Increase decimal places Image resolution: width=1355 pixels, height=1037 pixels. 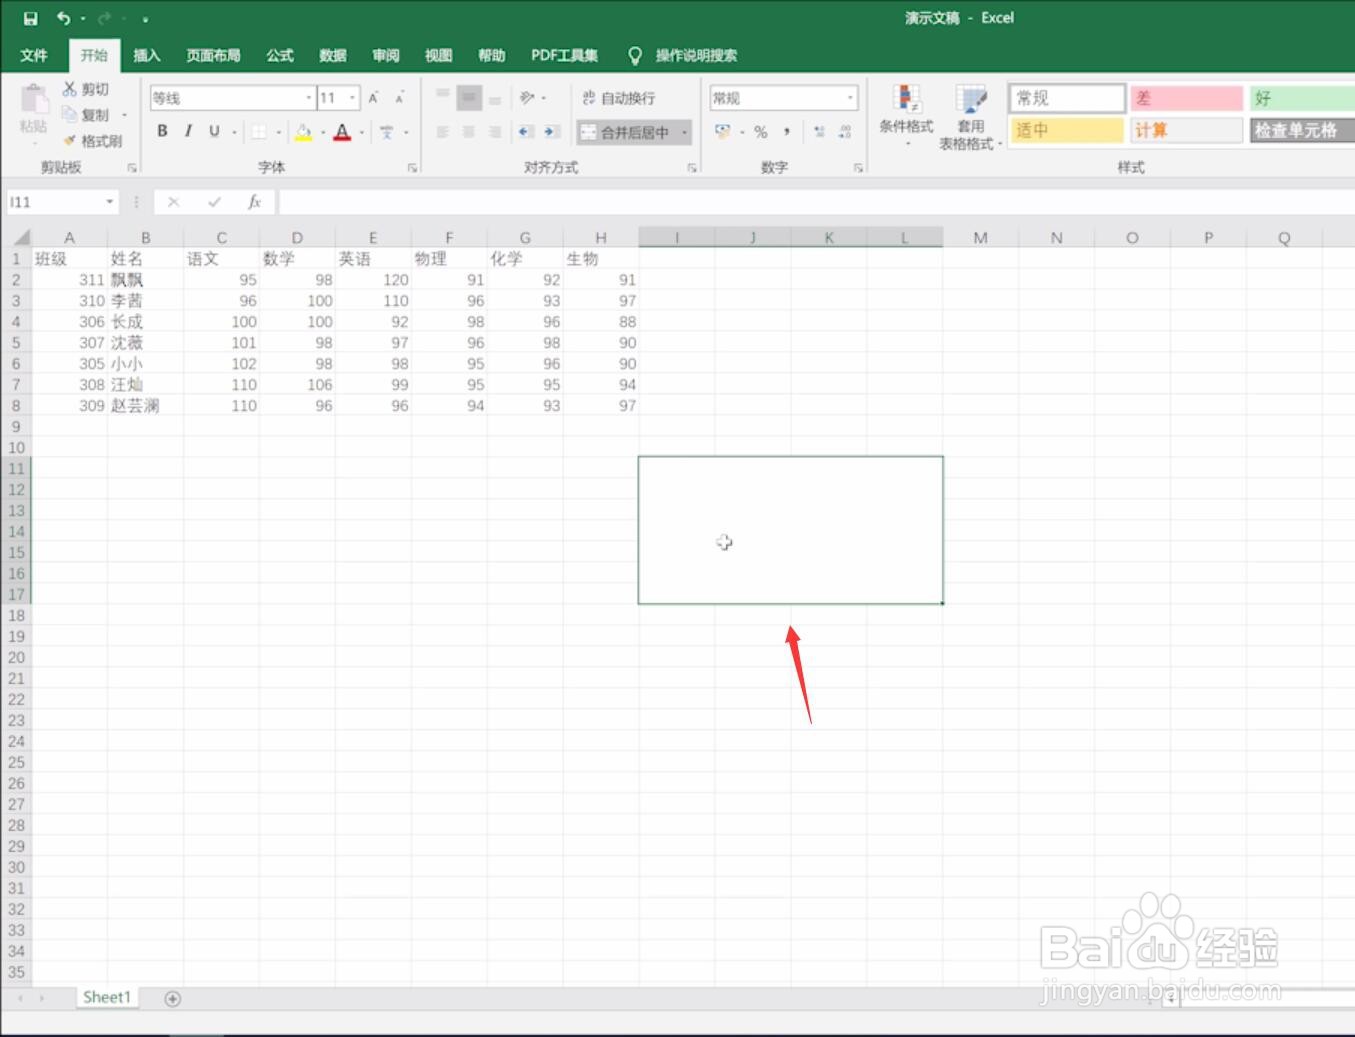[x=819, y=131]
